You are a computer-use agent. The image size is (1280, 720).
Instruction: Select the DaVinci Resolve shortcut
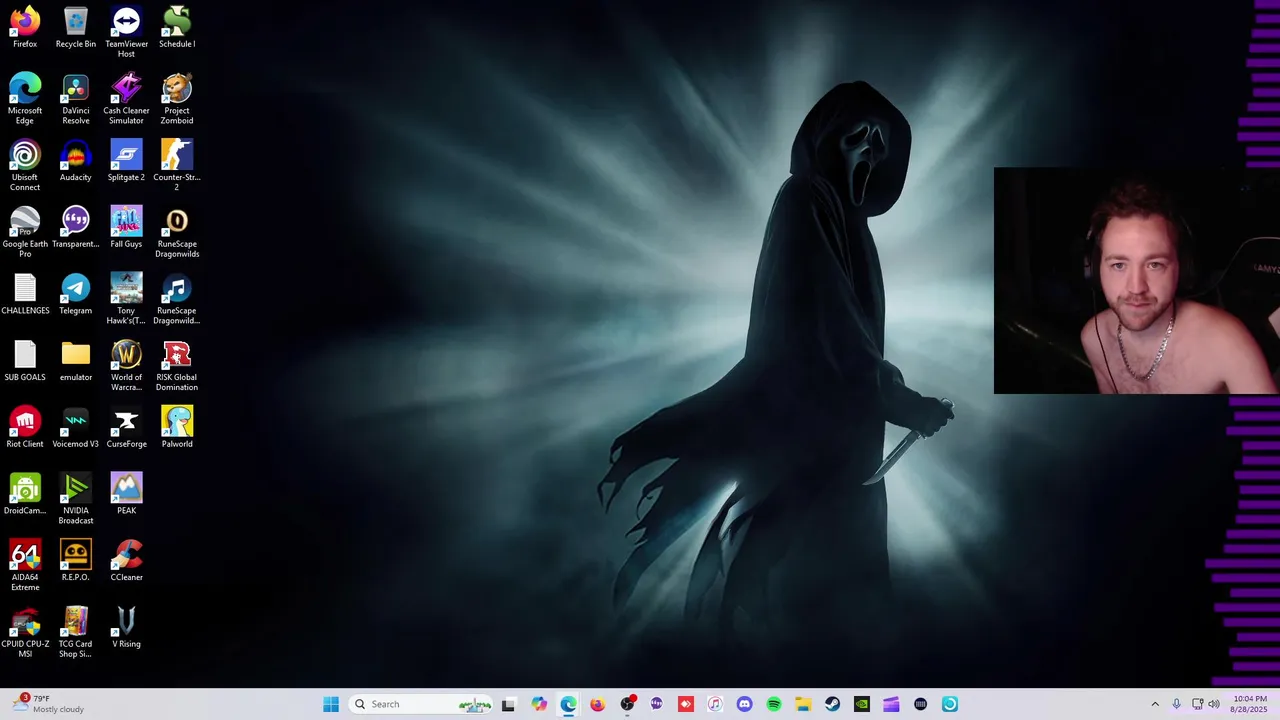76,99
